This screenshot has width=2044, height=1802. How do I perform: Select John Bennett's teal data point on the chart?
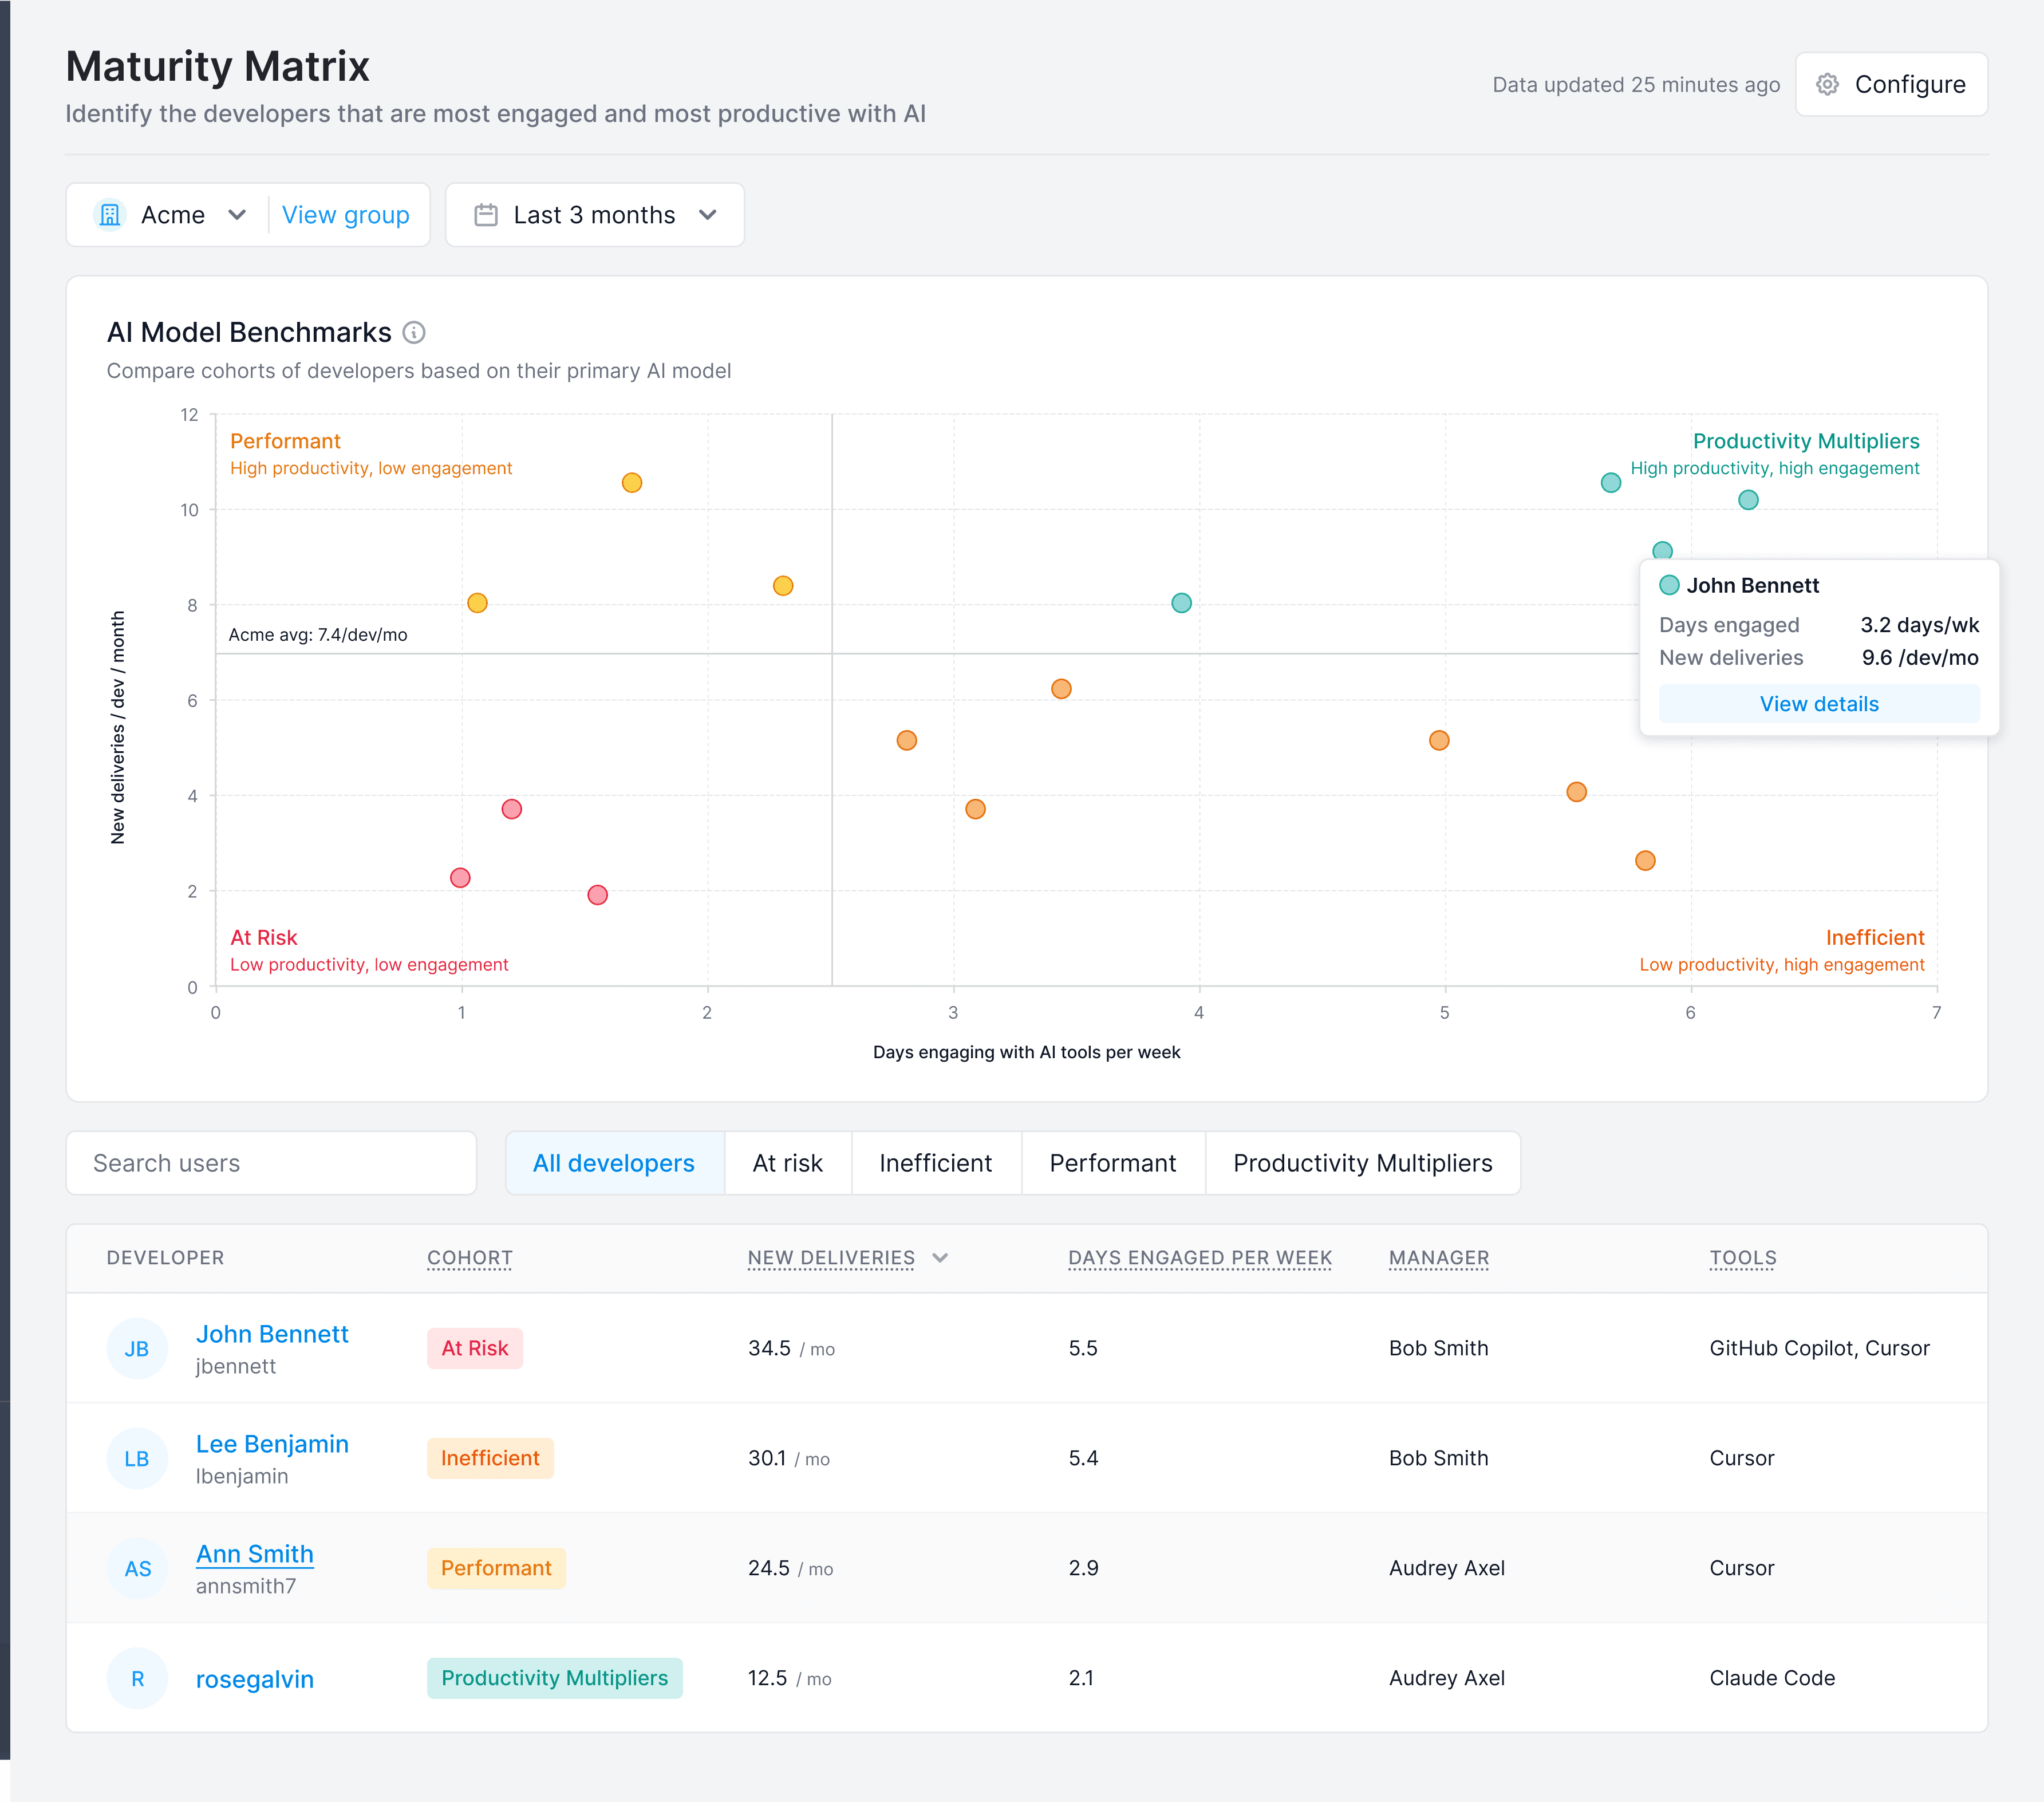point(1662,549)
